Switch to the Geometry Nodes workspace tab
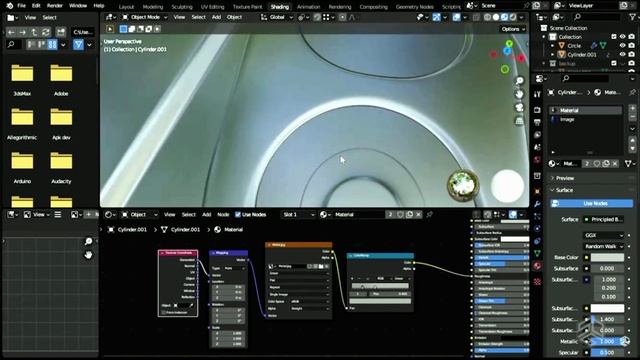This screenshot has width=640, height=360. [x=414, y=7]
